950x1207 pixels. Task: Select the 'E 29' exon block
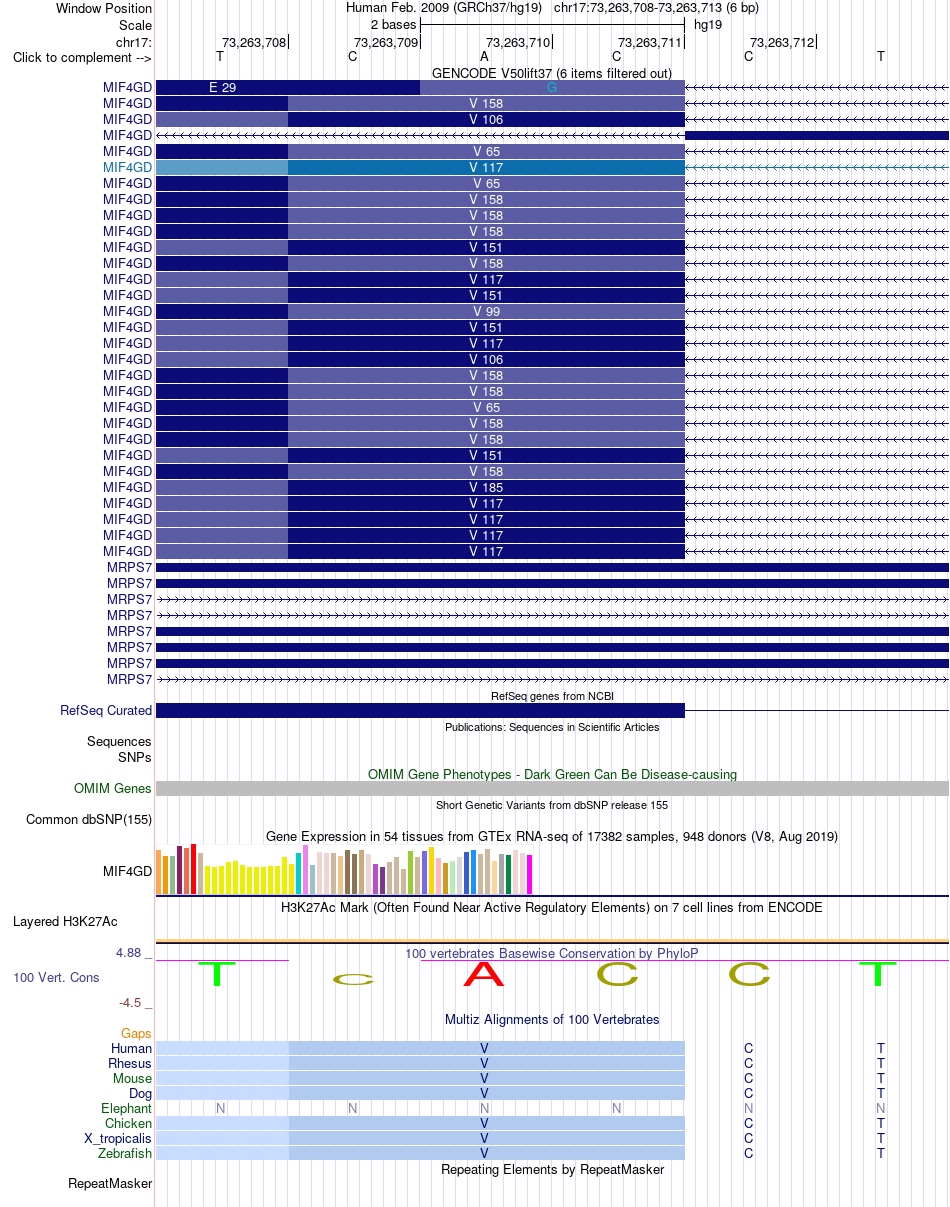tap(288, 87)
